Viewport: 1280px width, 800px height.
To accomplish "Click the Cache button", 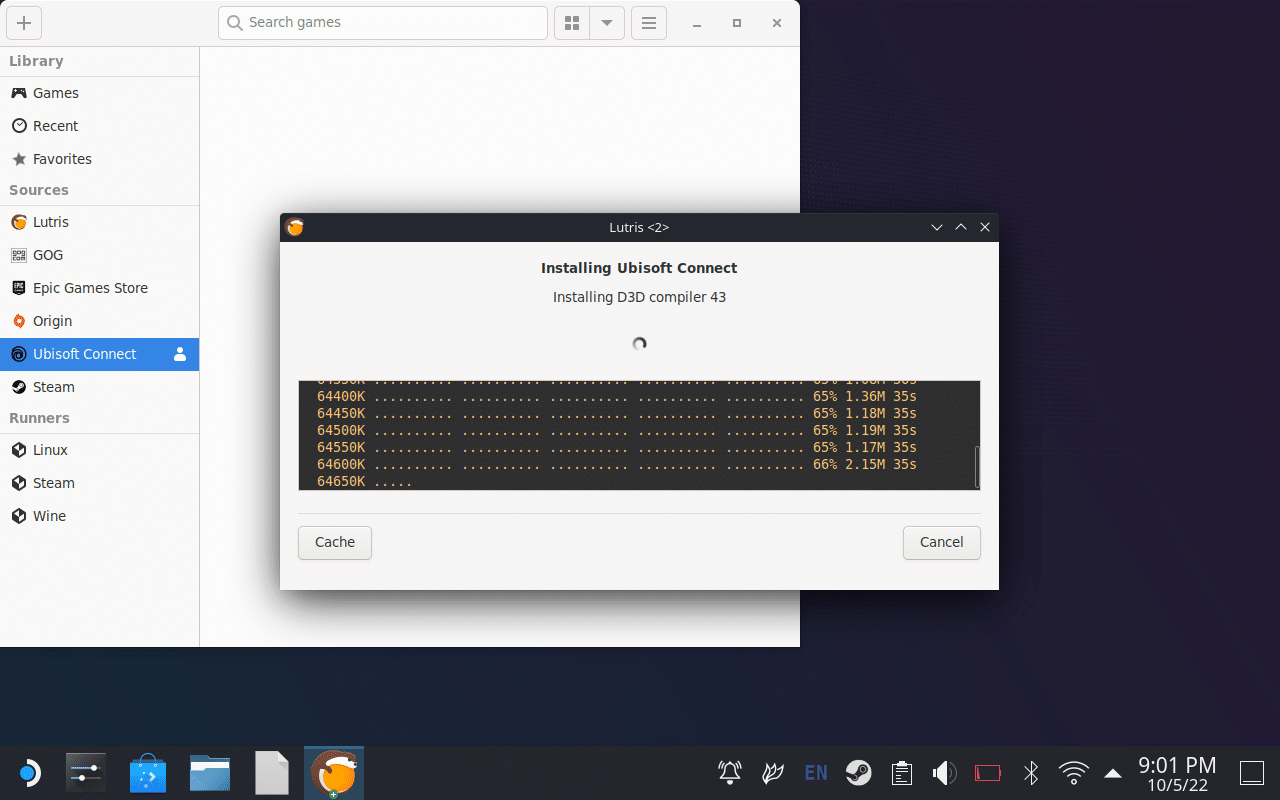I will pos(335,542).
